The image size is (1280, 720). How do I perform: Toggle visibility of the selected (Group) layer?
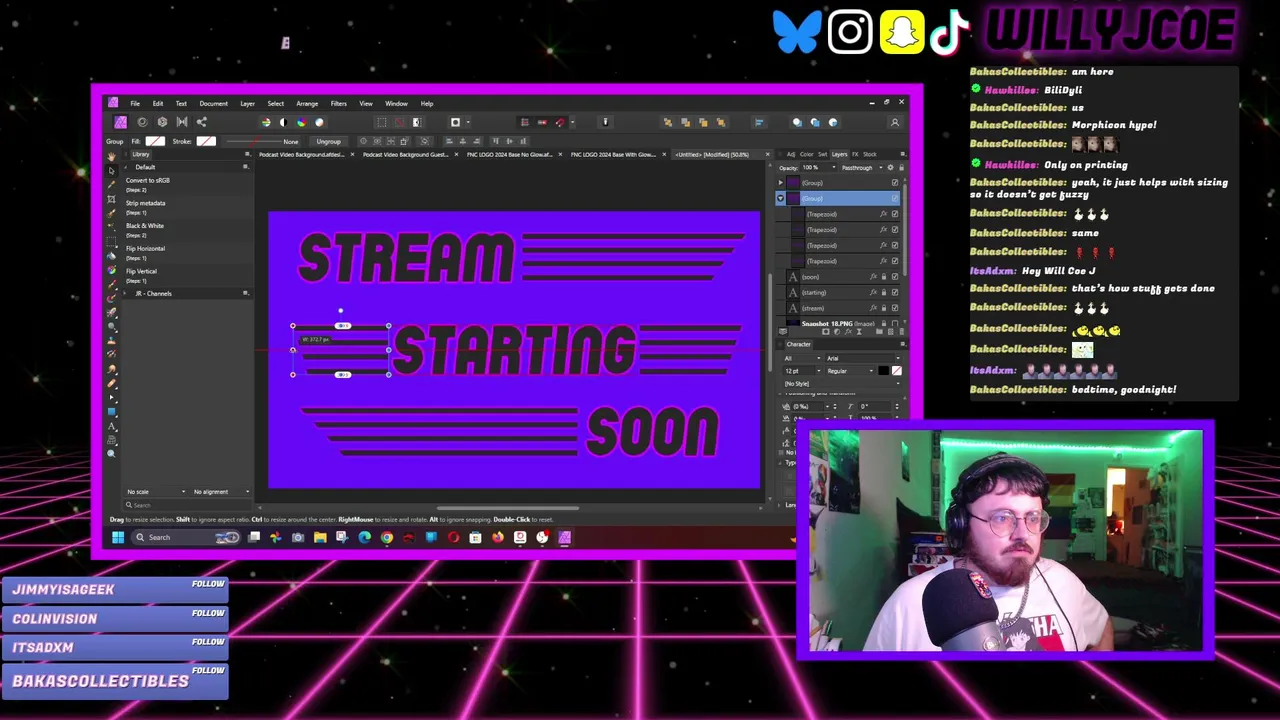coord(895,198)
